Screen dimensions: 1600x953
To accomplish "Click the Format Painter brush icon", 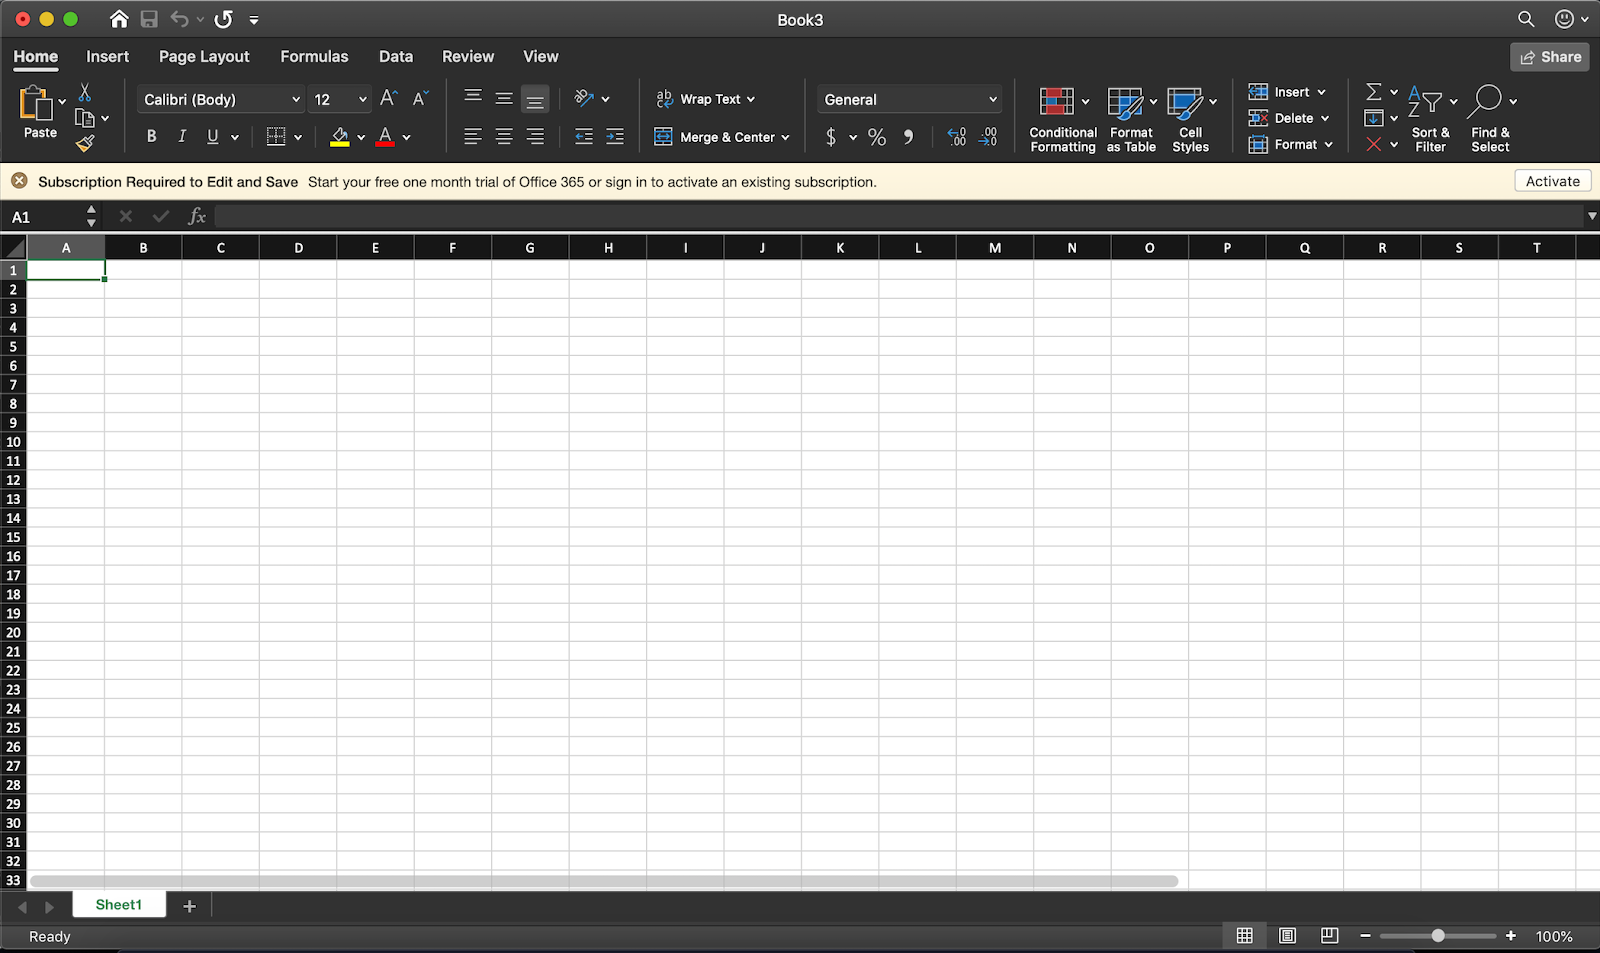I will [x=85, y=143].
